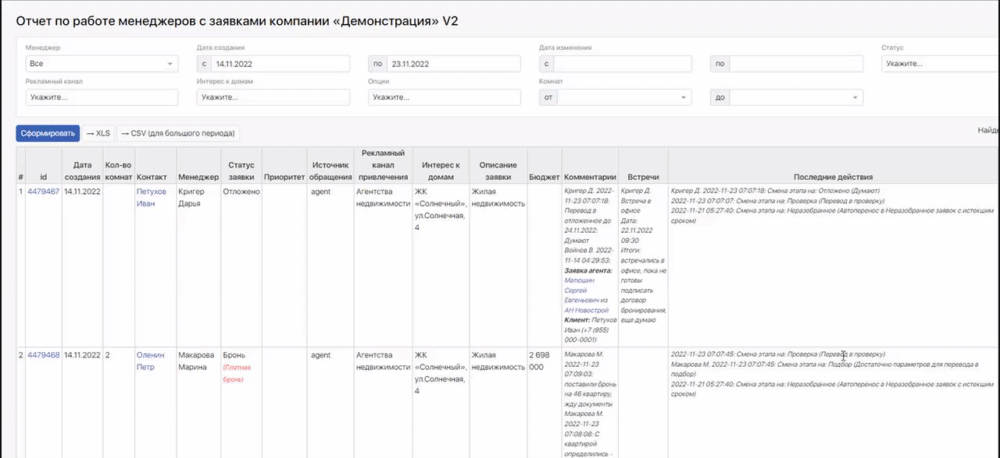Open contact Оленин Петр
The image size is (1000, 458).
[x=151, y=360]
